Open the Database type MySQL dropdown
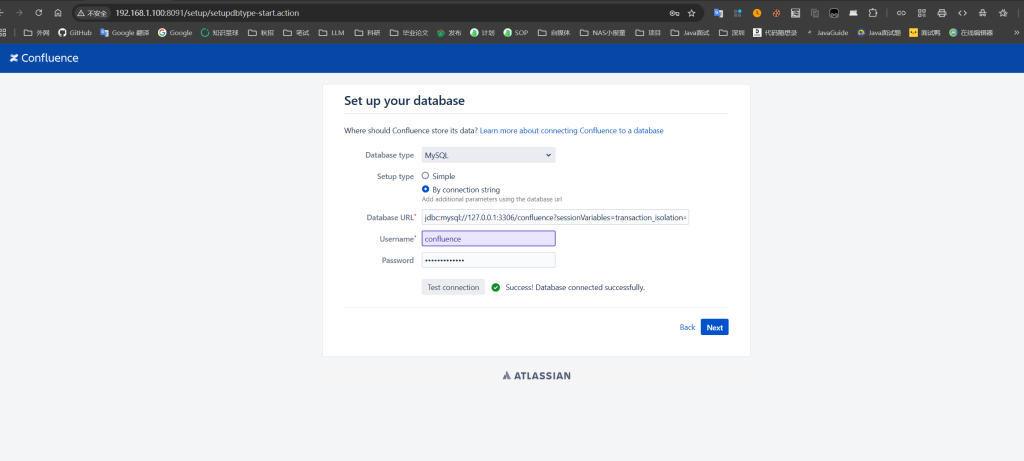1024x461 pixels. [488, 155]
